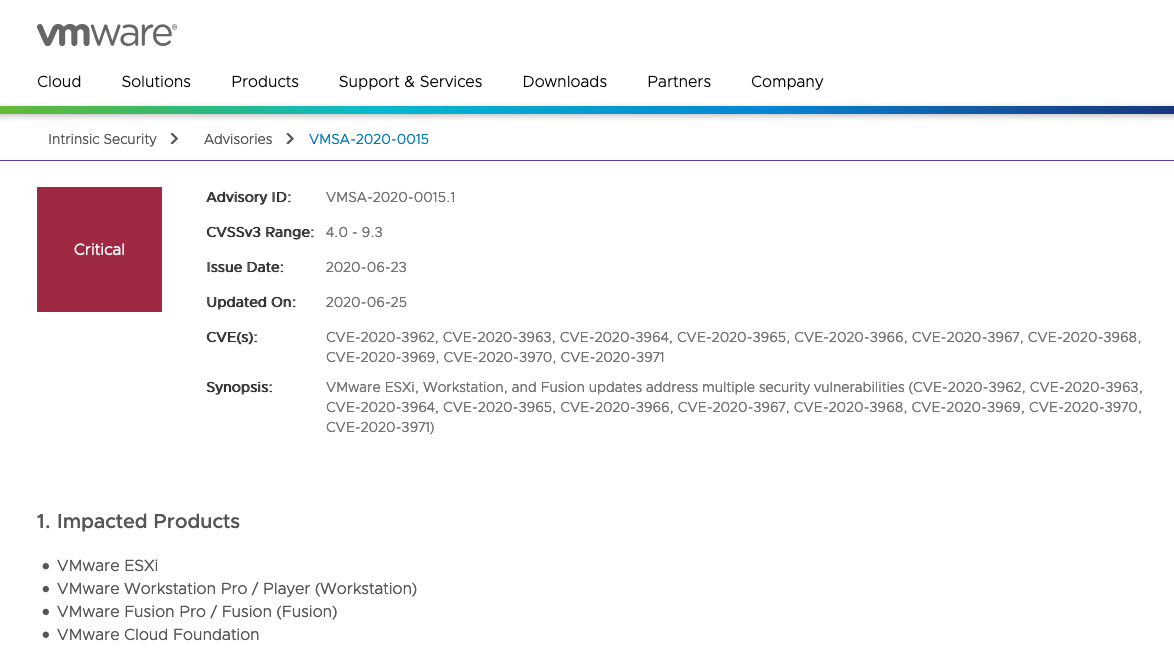The image size is (1174, 670).
Task: Click chevron after Intrinsic Security
Action: (x=174, y=138)
